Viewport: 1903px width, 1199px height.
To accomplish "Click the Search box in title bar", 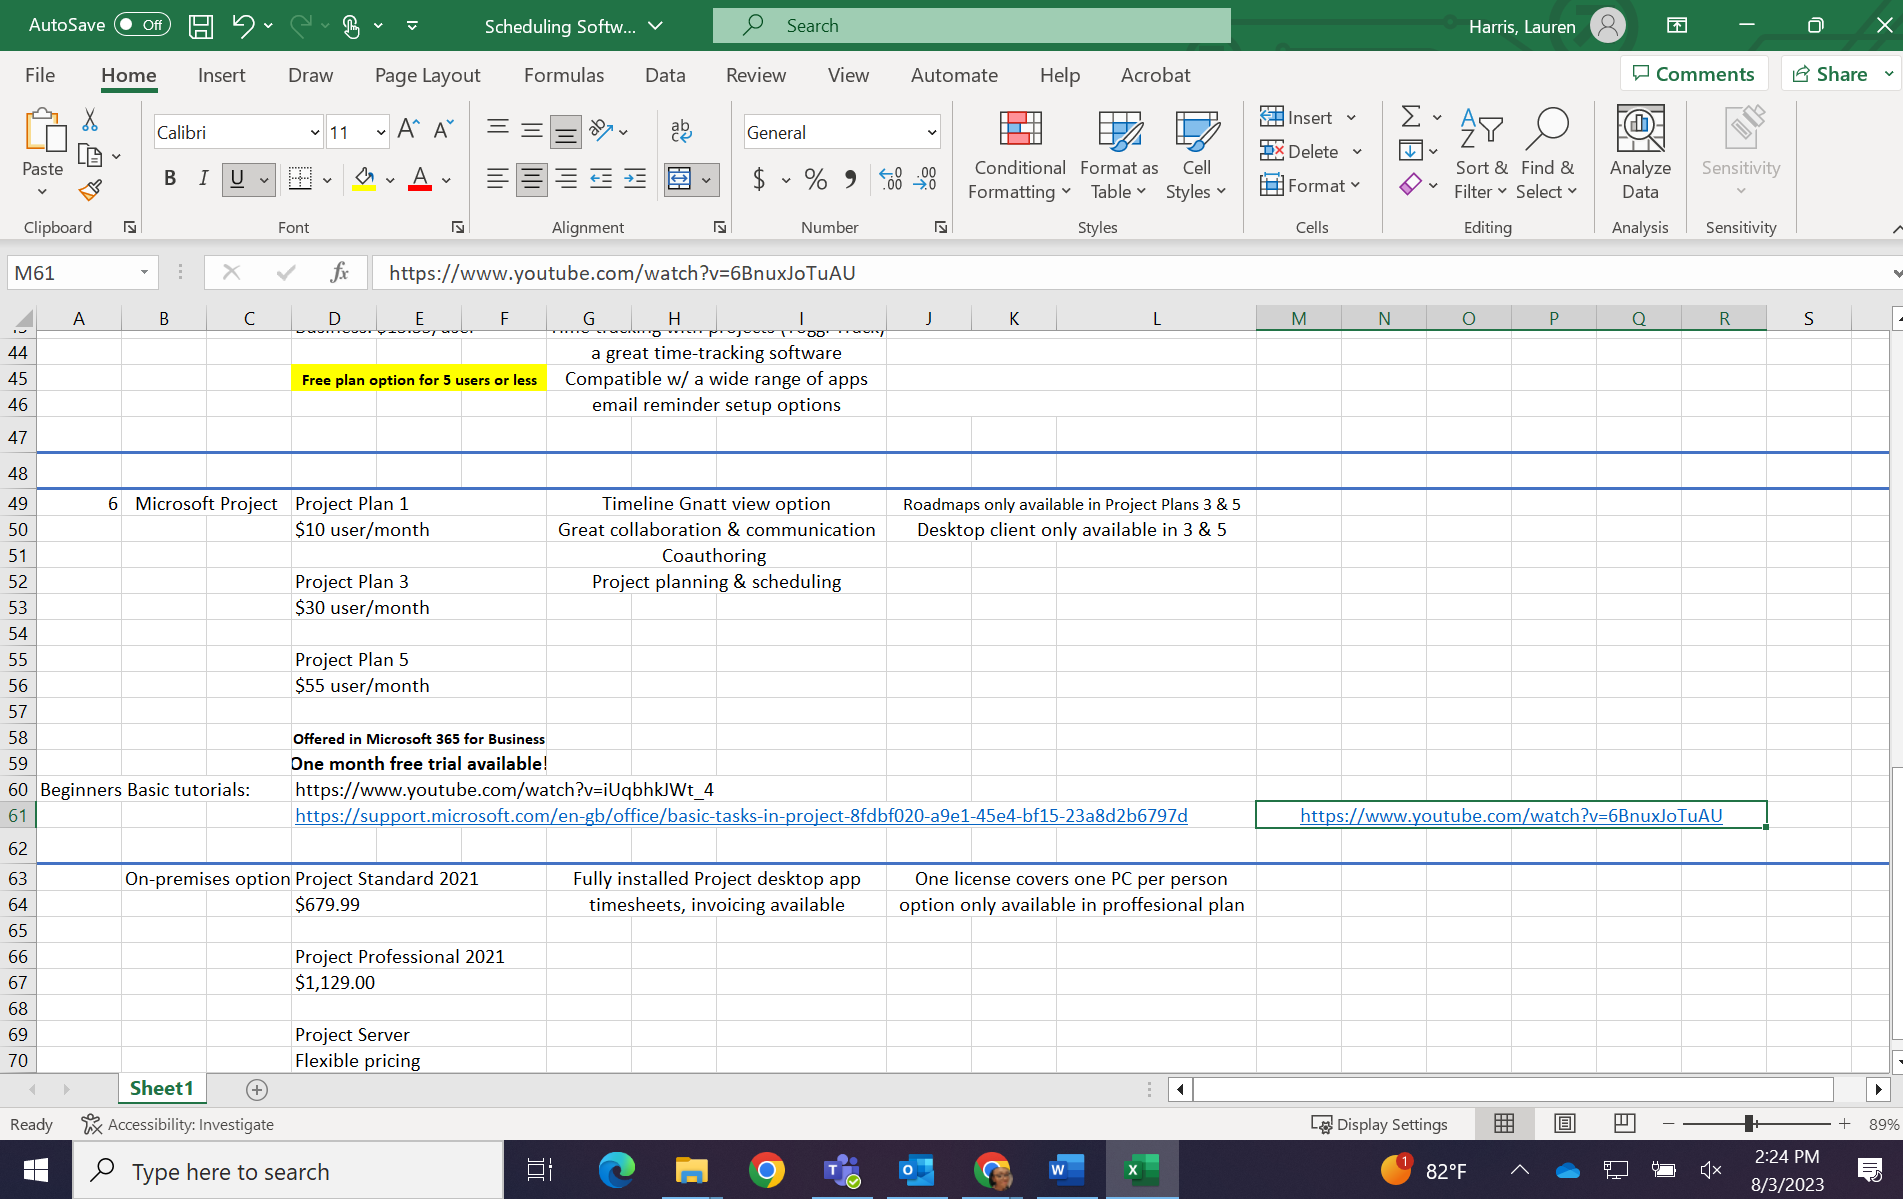I will pyautogui.click(x=971, y=26).
